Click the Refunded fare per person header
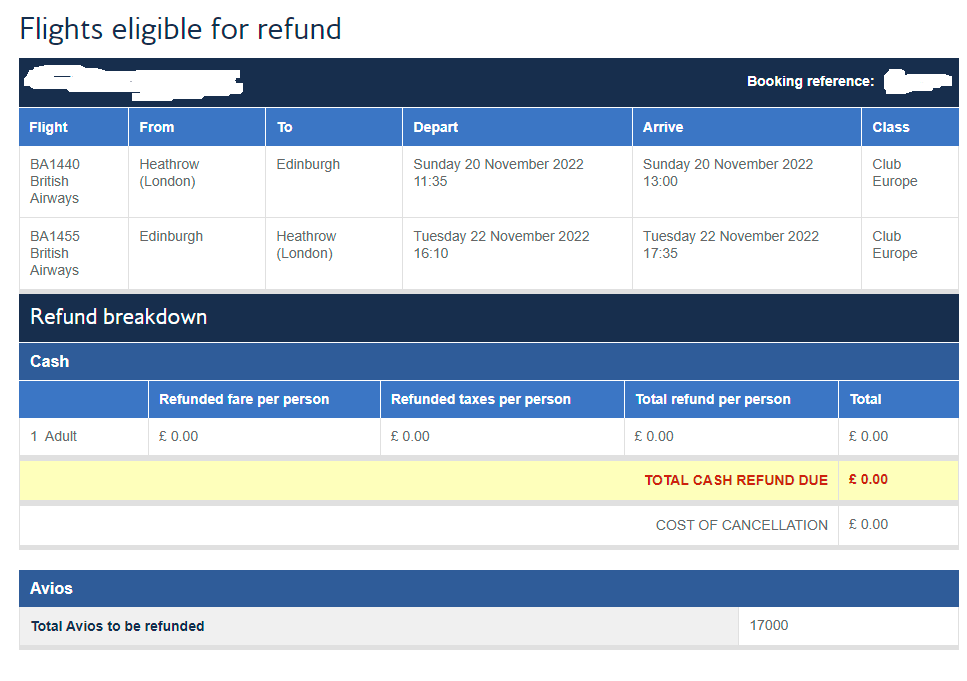 tap(244, 399)
